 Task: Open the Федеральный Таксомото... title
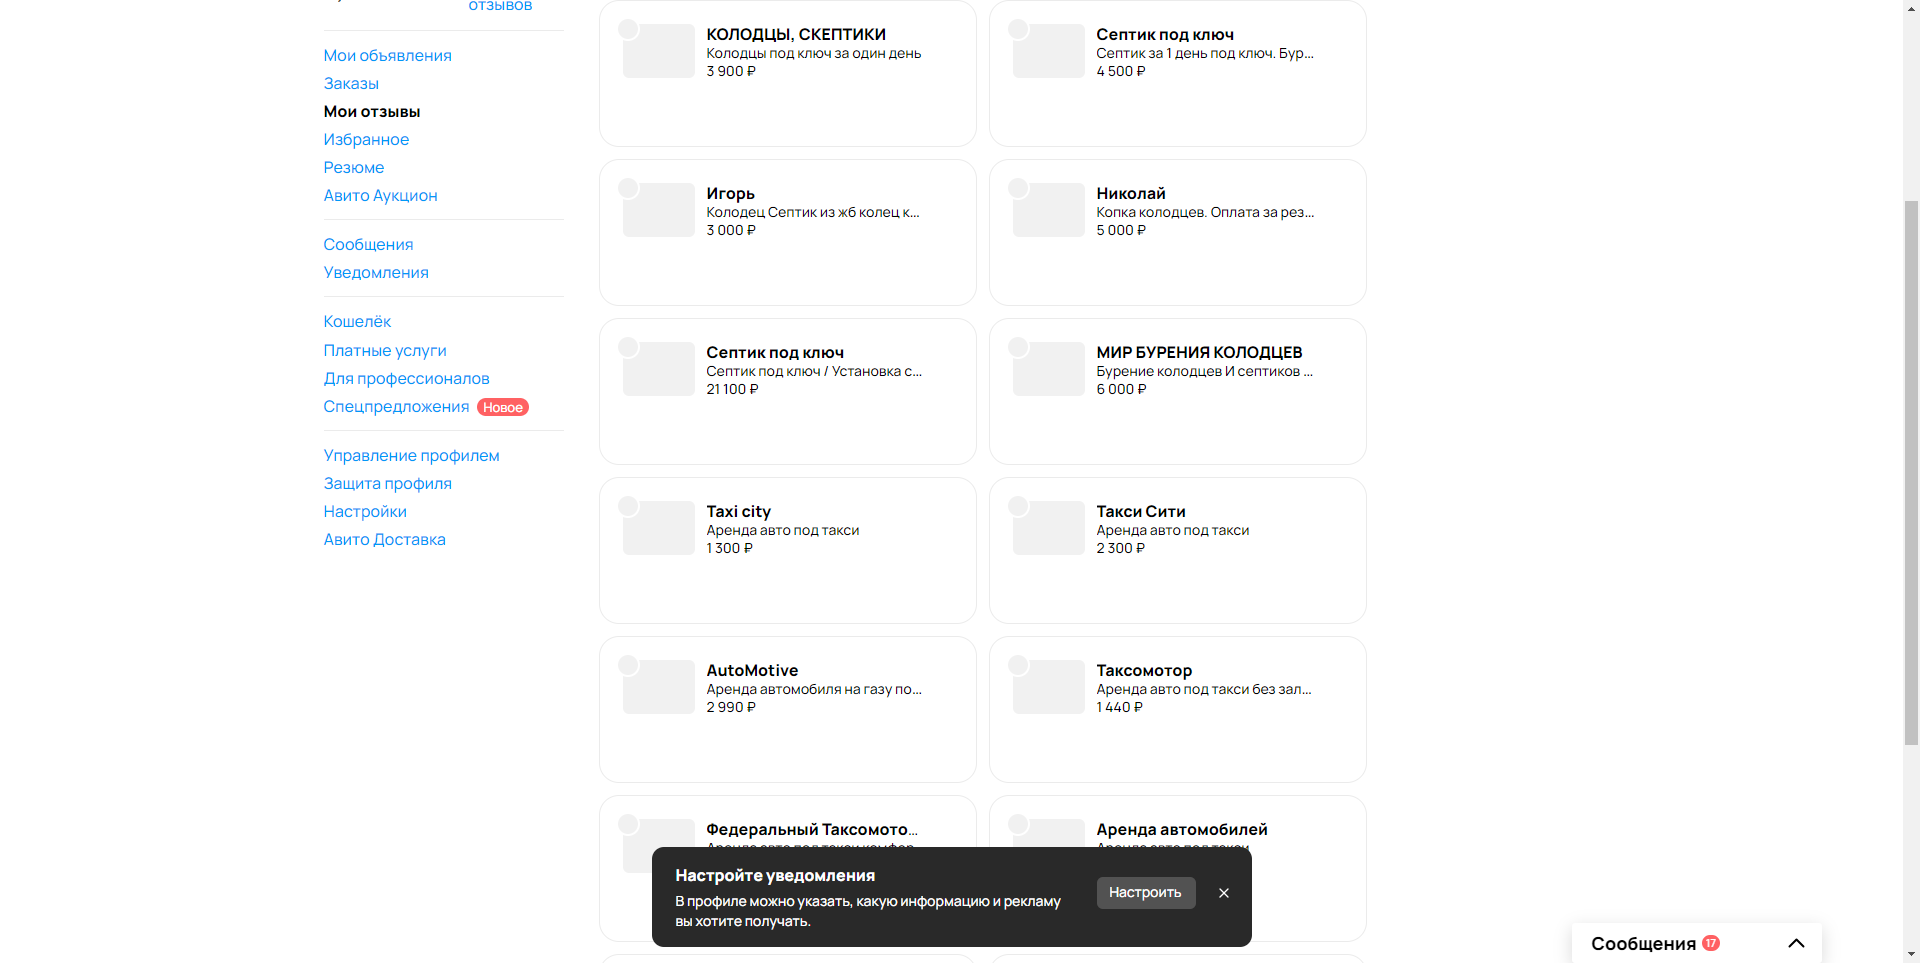click(x=812, y=830)
